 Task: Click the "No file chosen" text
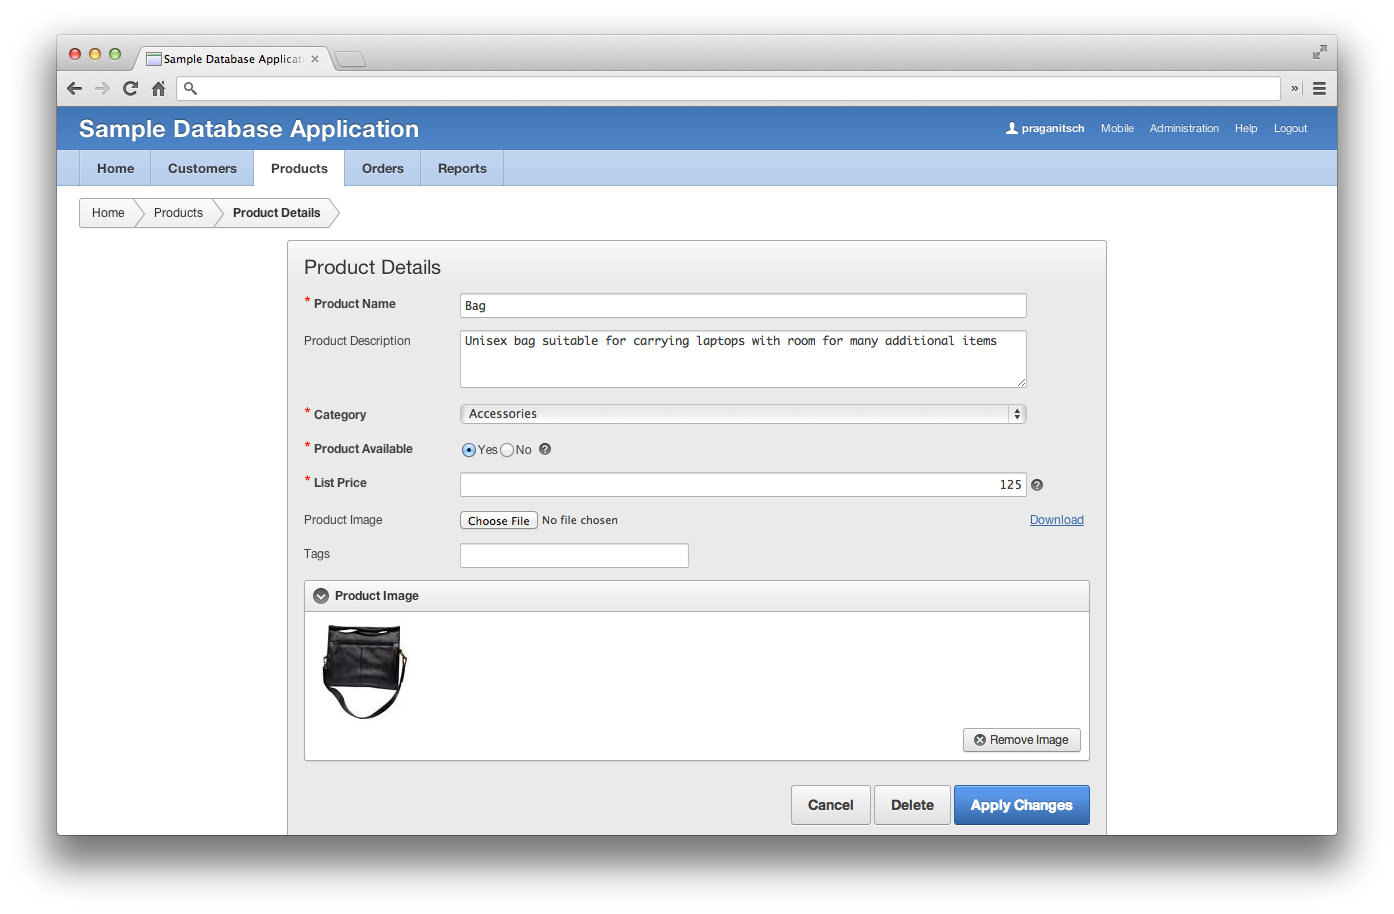click(580, 520)
